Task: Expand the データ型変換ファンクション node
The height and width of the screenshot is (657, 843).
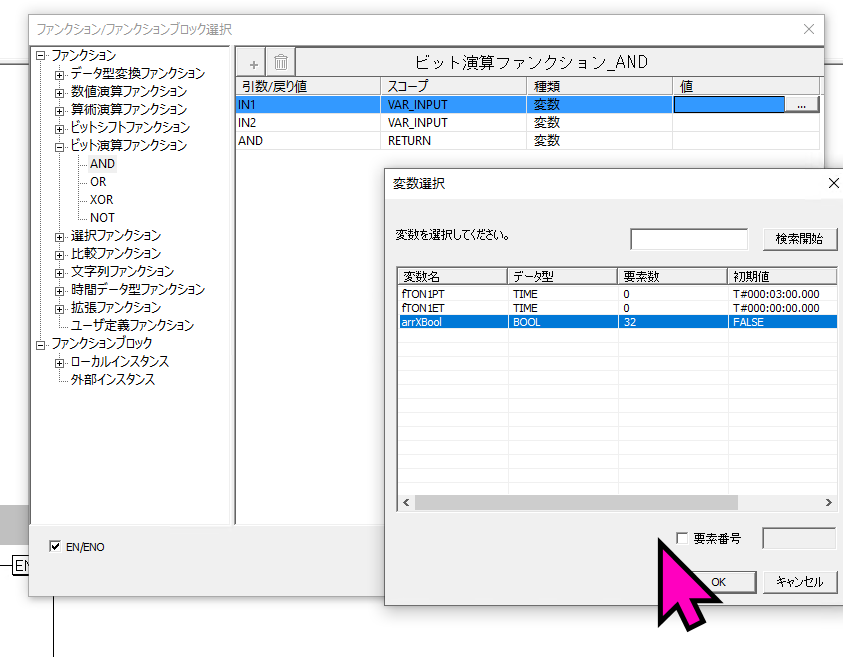Action: tap(60, 74)
